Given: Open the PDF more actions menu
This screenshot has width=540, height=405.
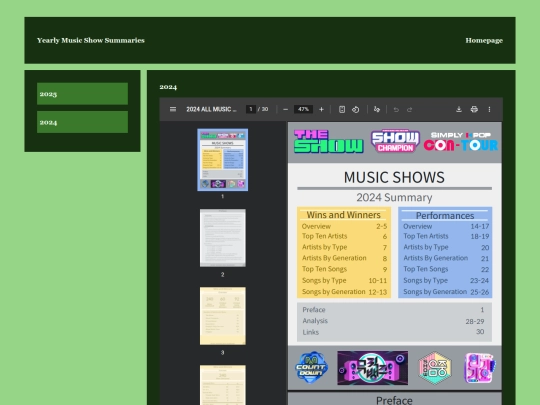Looking at the screenshot, I should coord(489,109).
